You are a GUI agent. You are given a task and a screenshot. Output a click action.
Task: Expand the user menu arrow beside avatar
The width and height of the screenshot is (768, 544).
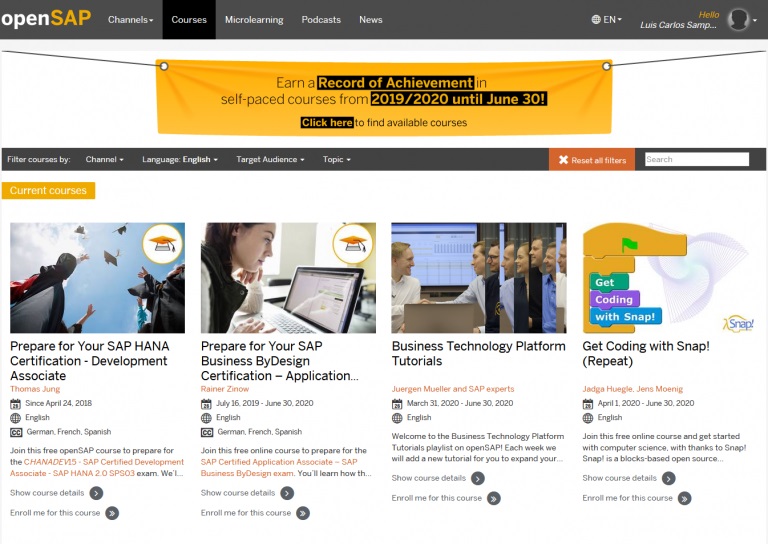click(755, 20)
